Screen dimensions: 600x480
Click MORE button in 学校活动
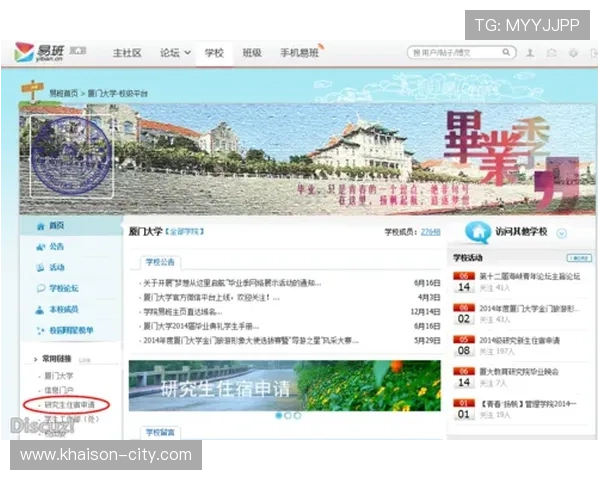(x=579, y=258)
